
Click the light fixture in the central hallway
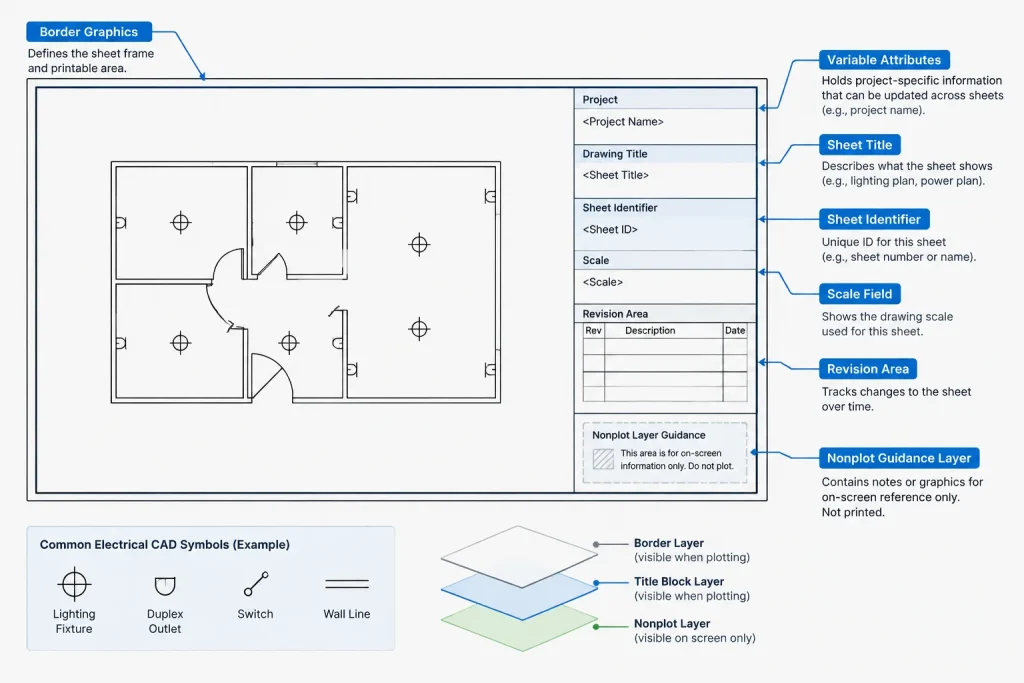point(289,343)
